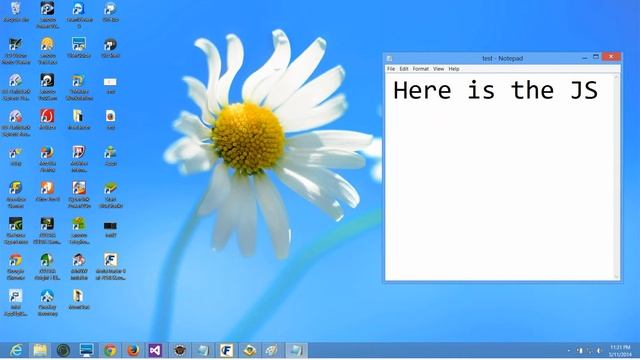
Task: Open Google Chrome from the taskbar
Action: (x=110, y=350)
